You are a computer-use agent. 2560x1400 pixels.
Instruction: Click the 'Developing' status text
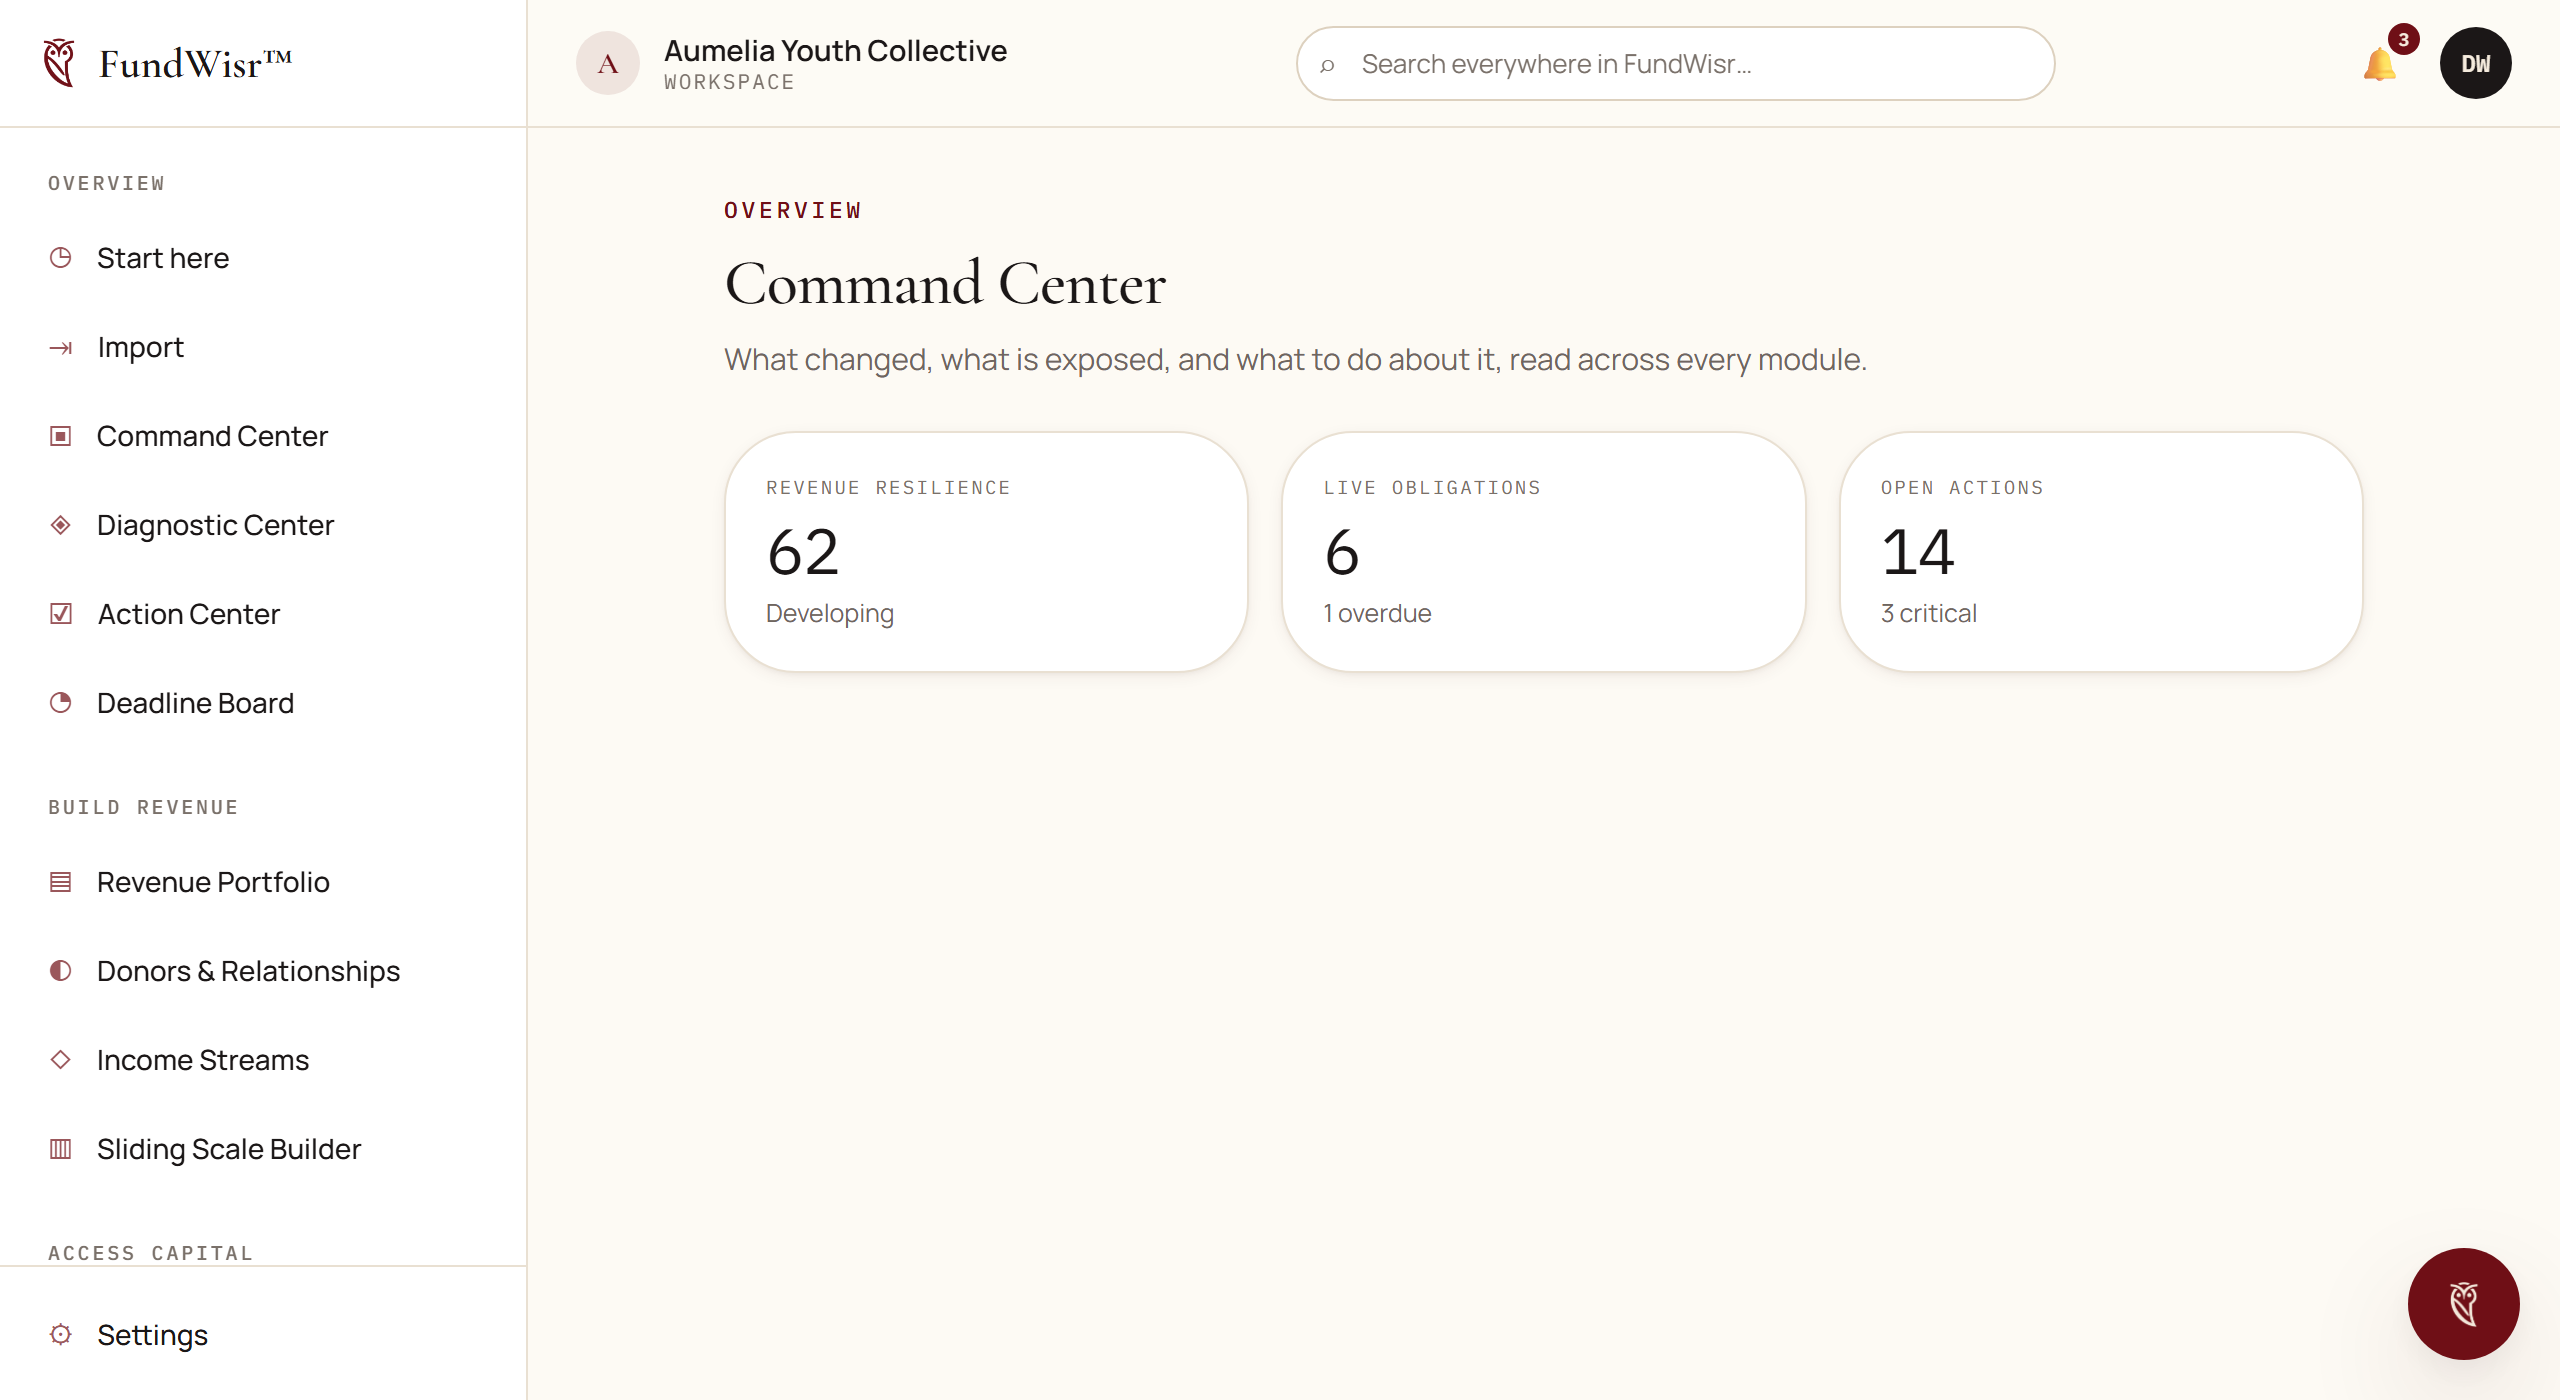[829, 614]
